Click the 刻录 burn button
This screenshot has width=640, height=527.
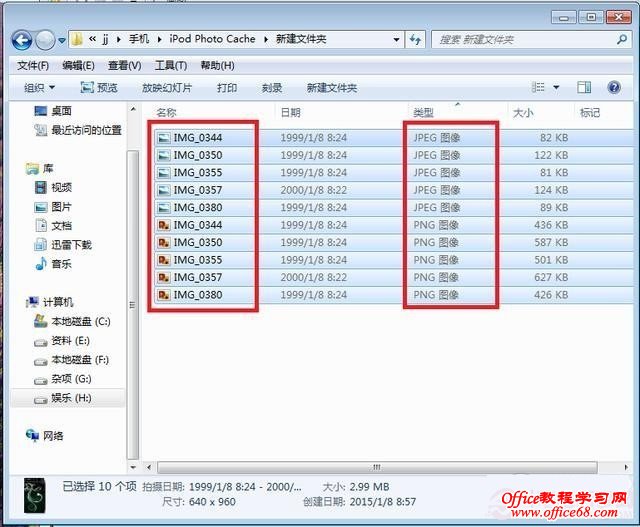pos(272,87)
